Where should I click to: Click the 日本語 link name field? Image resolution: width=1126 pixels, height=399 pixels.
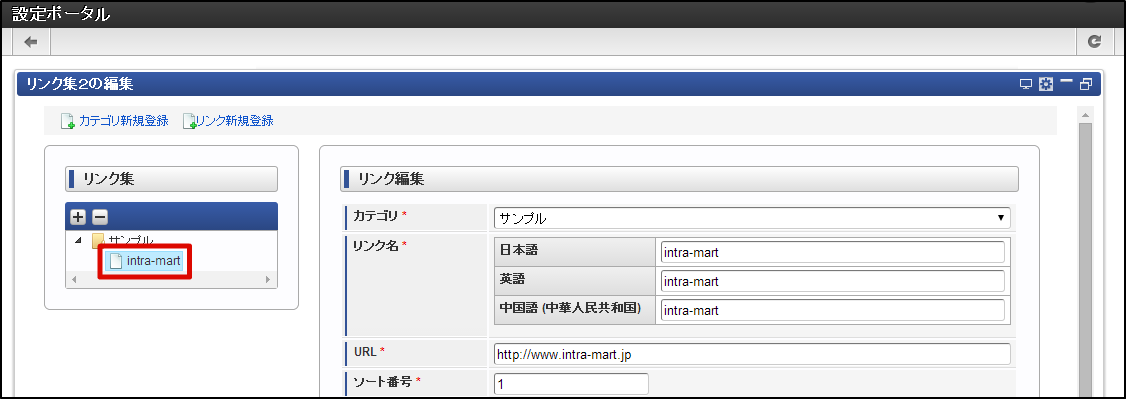(832, 253)
